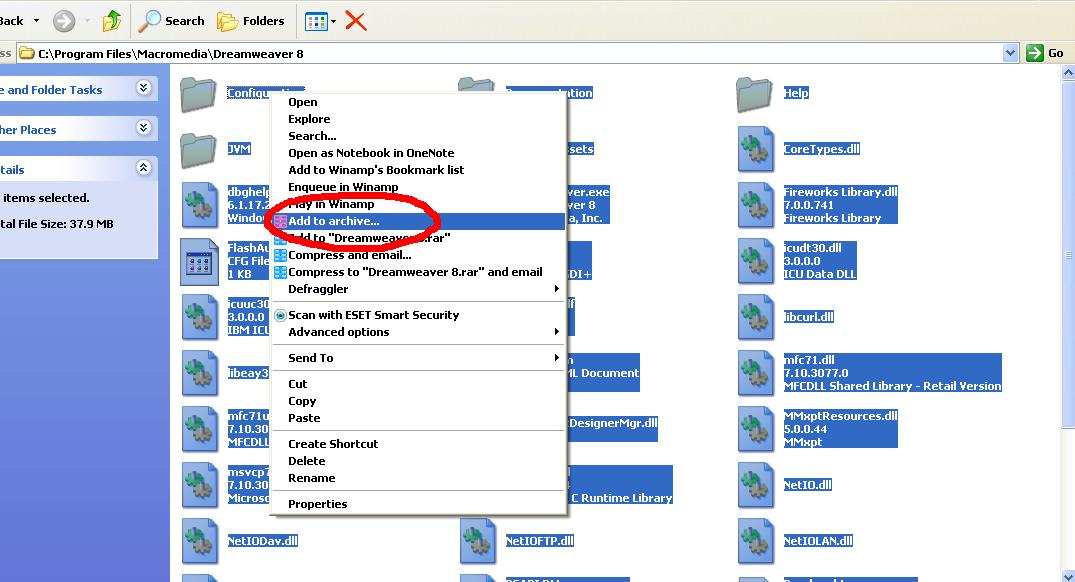Choose Create Shortcut menu entry
The image size is (1075, 582).
(418, 444)
